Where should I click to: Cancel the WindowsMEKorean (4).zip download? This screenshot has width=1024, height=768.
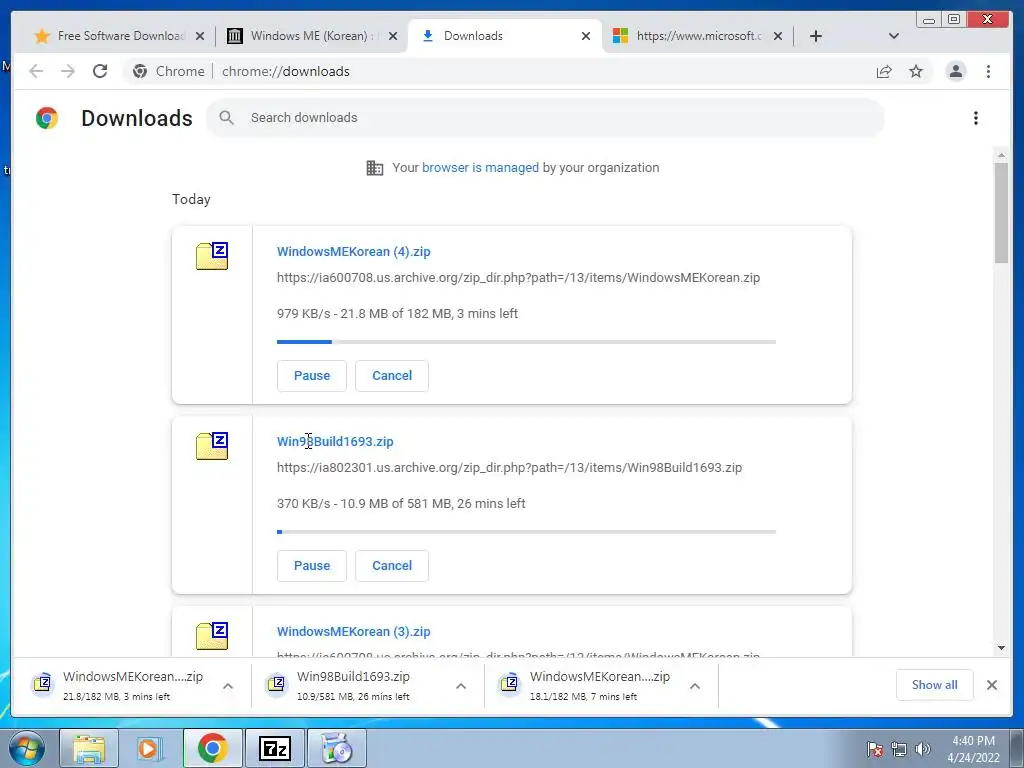click(x=392, y=376)
